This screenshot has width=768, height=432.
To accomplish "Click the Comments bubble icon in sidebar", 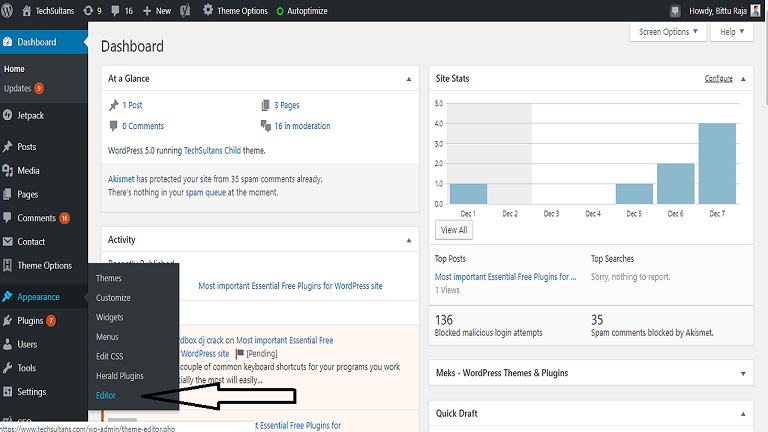I will click(7, 217).
